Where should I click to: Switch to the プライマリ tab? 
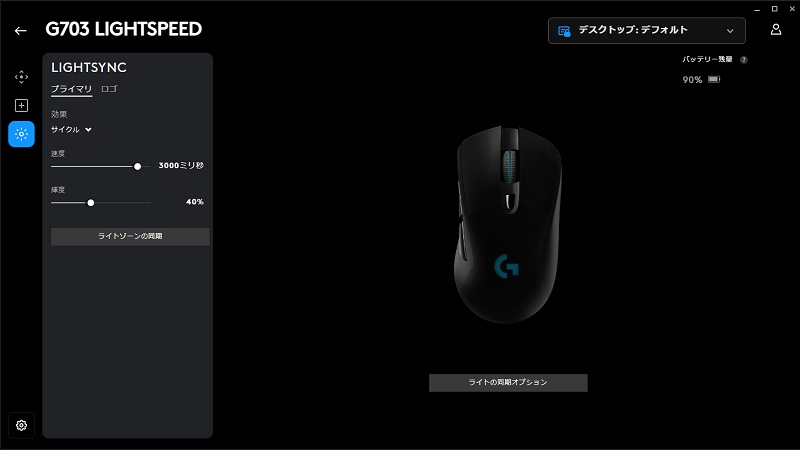(x=71, y=89)
